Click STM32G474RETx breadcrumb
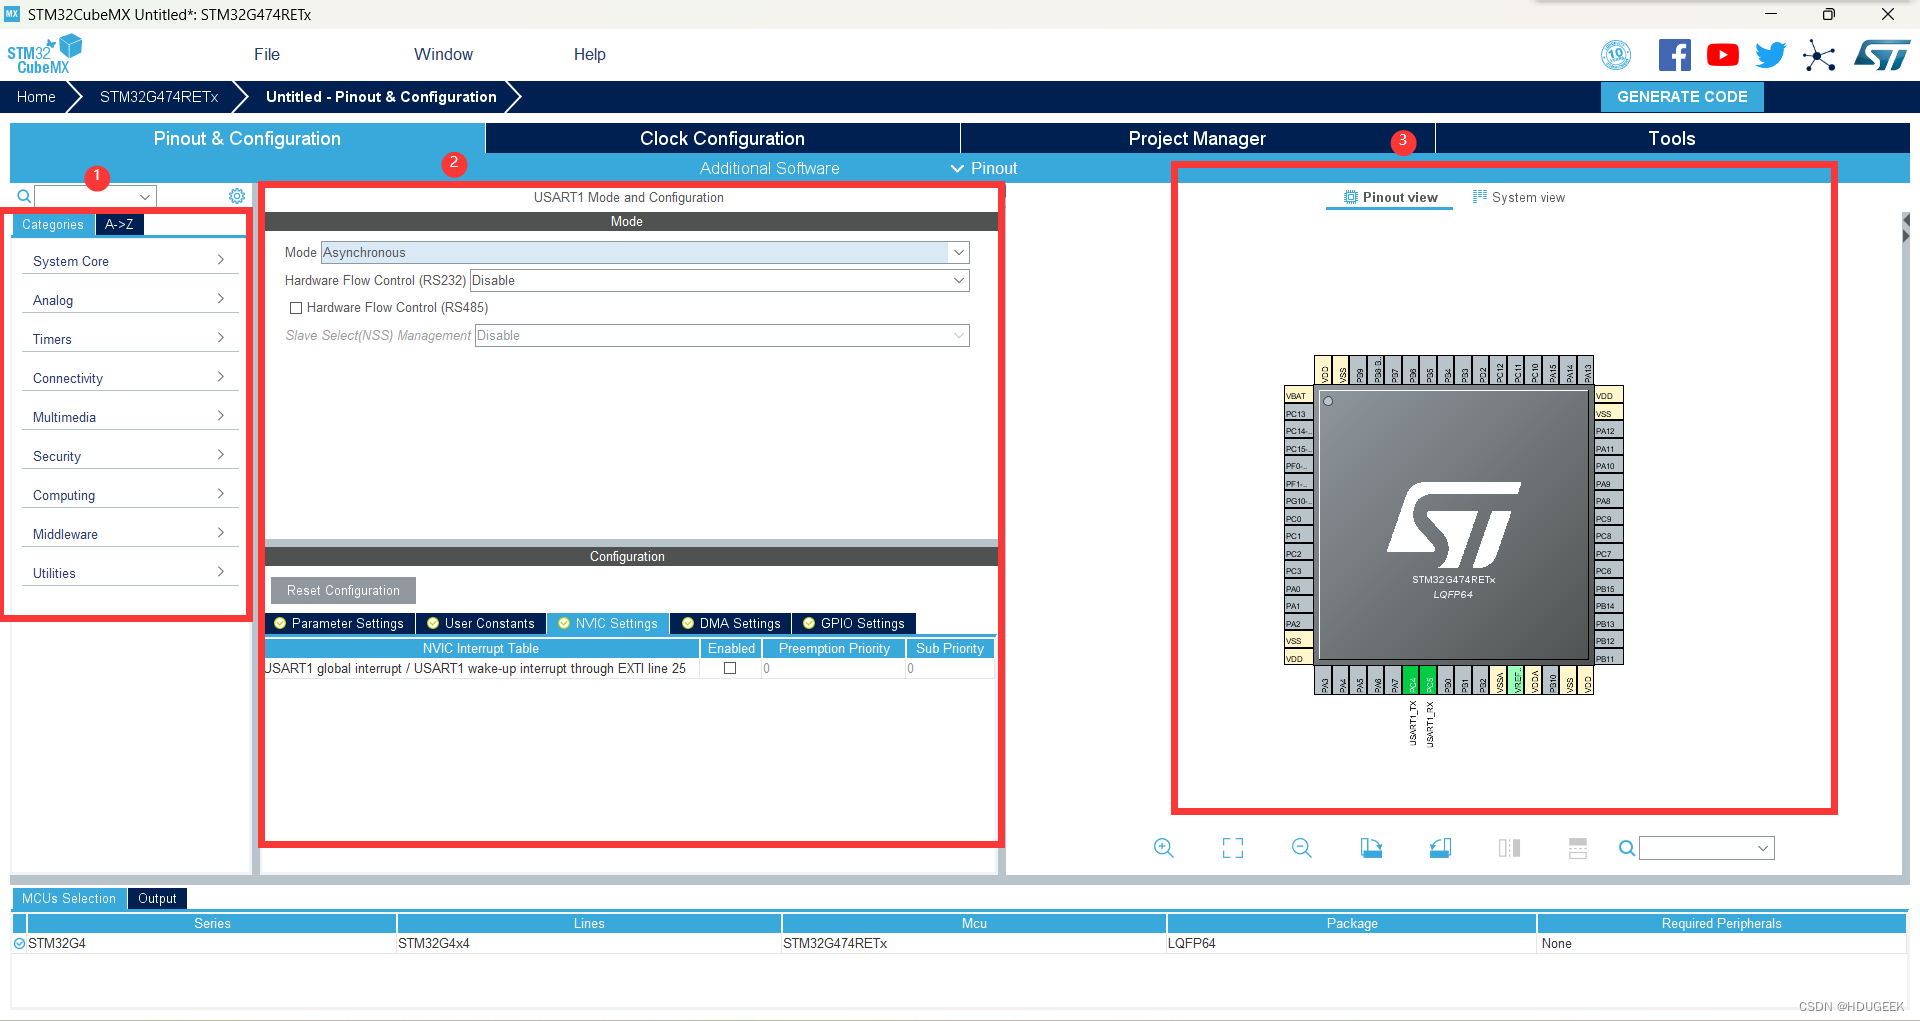 pyautogui.click(x=159, y=97)
